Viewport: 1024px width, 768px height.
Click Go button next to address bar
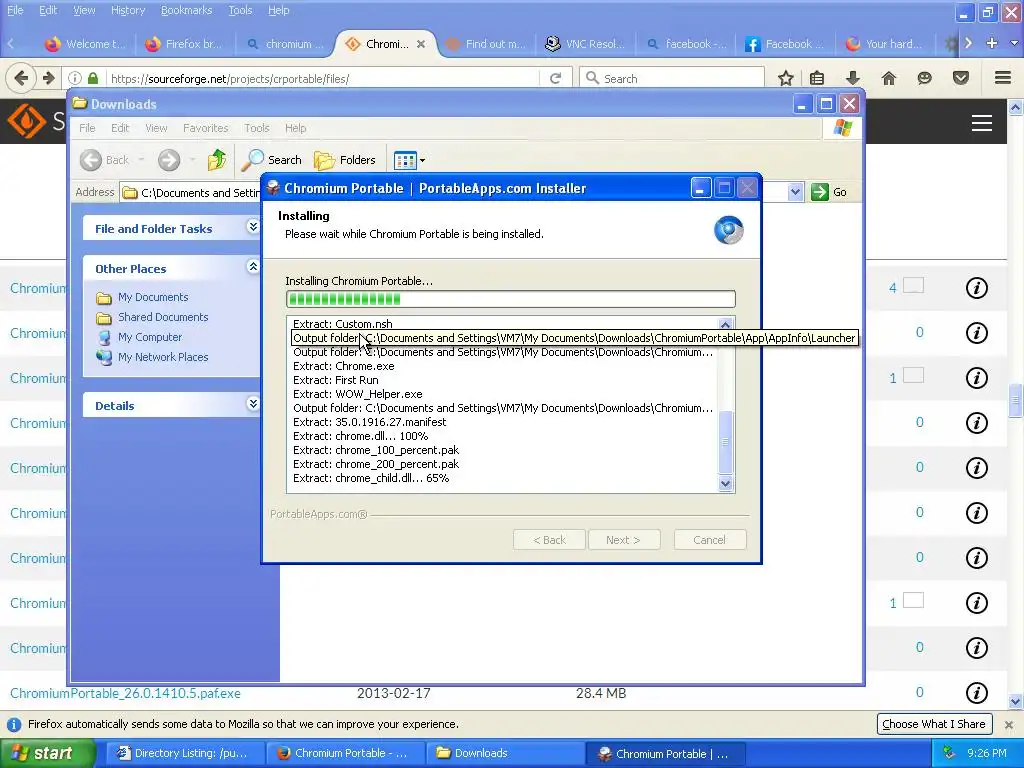(829, 192)
